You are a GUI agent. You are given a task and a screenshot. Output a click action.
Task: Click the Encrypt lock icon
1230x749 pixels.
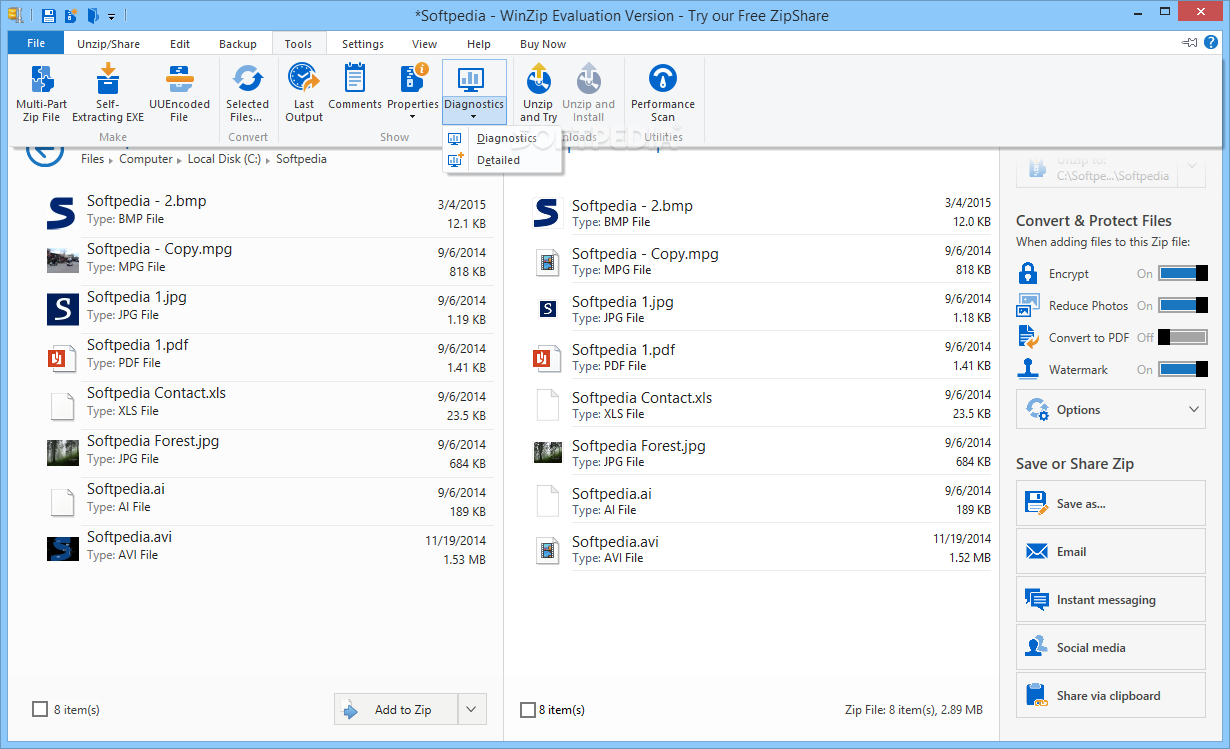pos(1028,273)
